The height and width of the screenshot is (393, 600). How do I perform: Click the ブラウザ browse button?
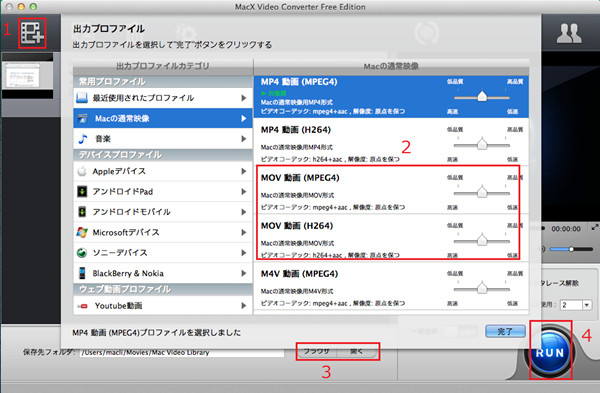coord(316,351)
